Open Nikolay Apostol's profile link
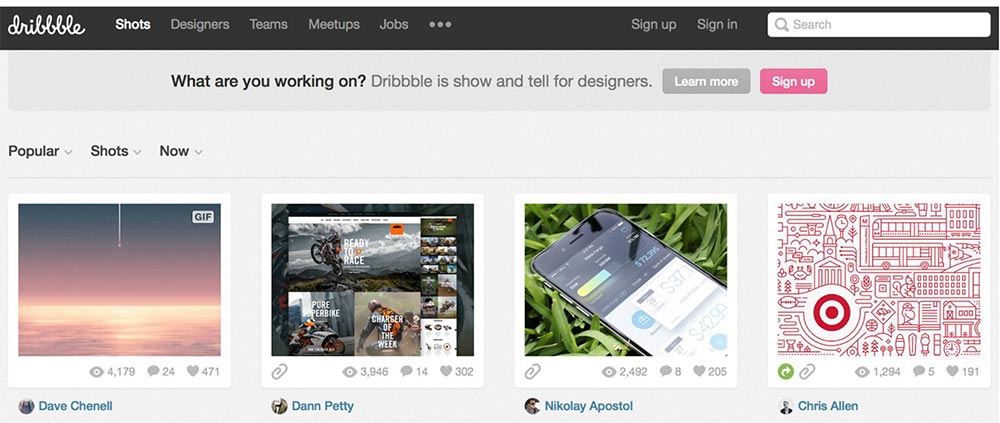Image resolution: width=1000 pixels, height=423 pixels. coord(589,406)
